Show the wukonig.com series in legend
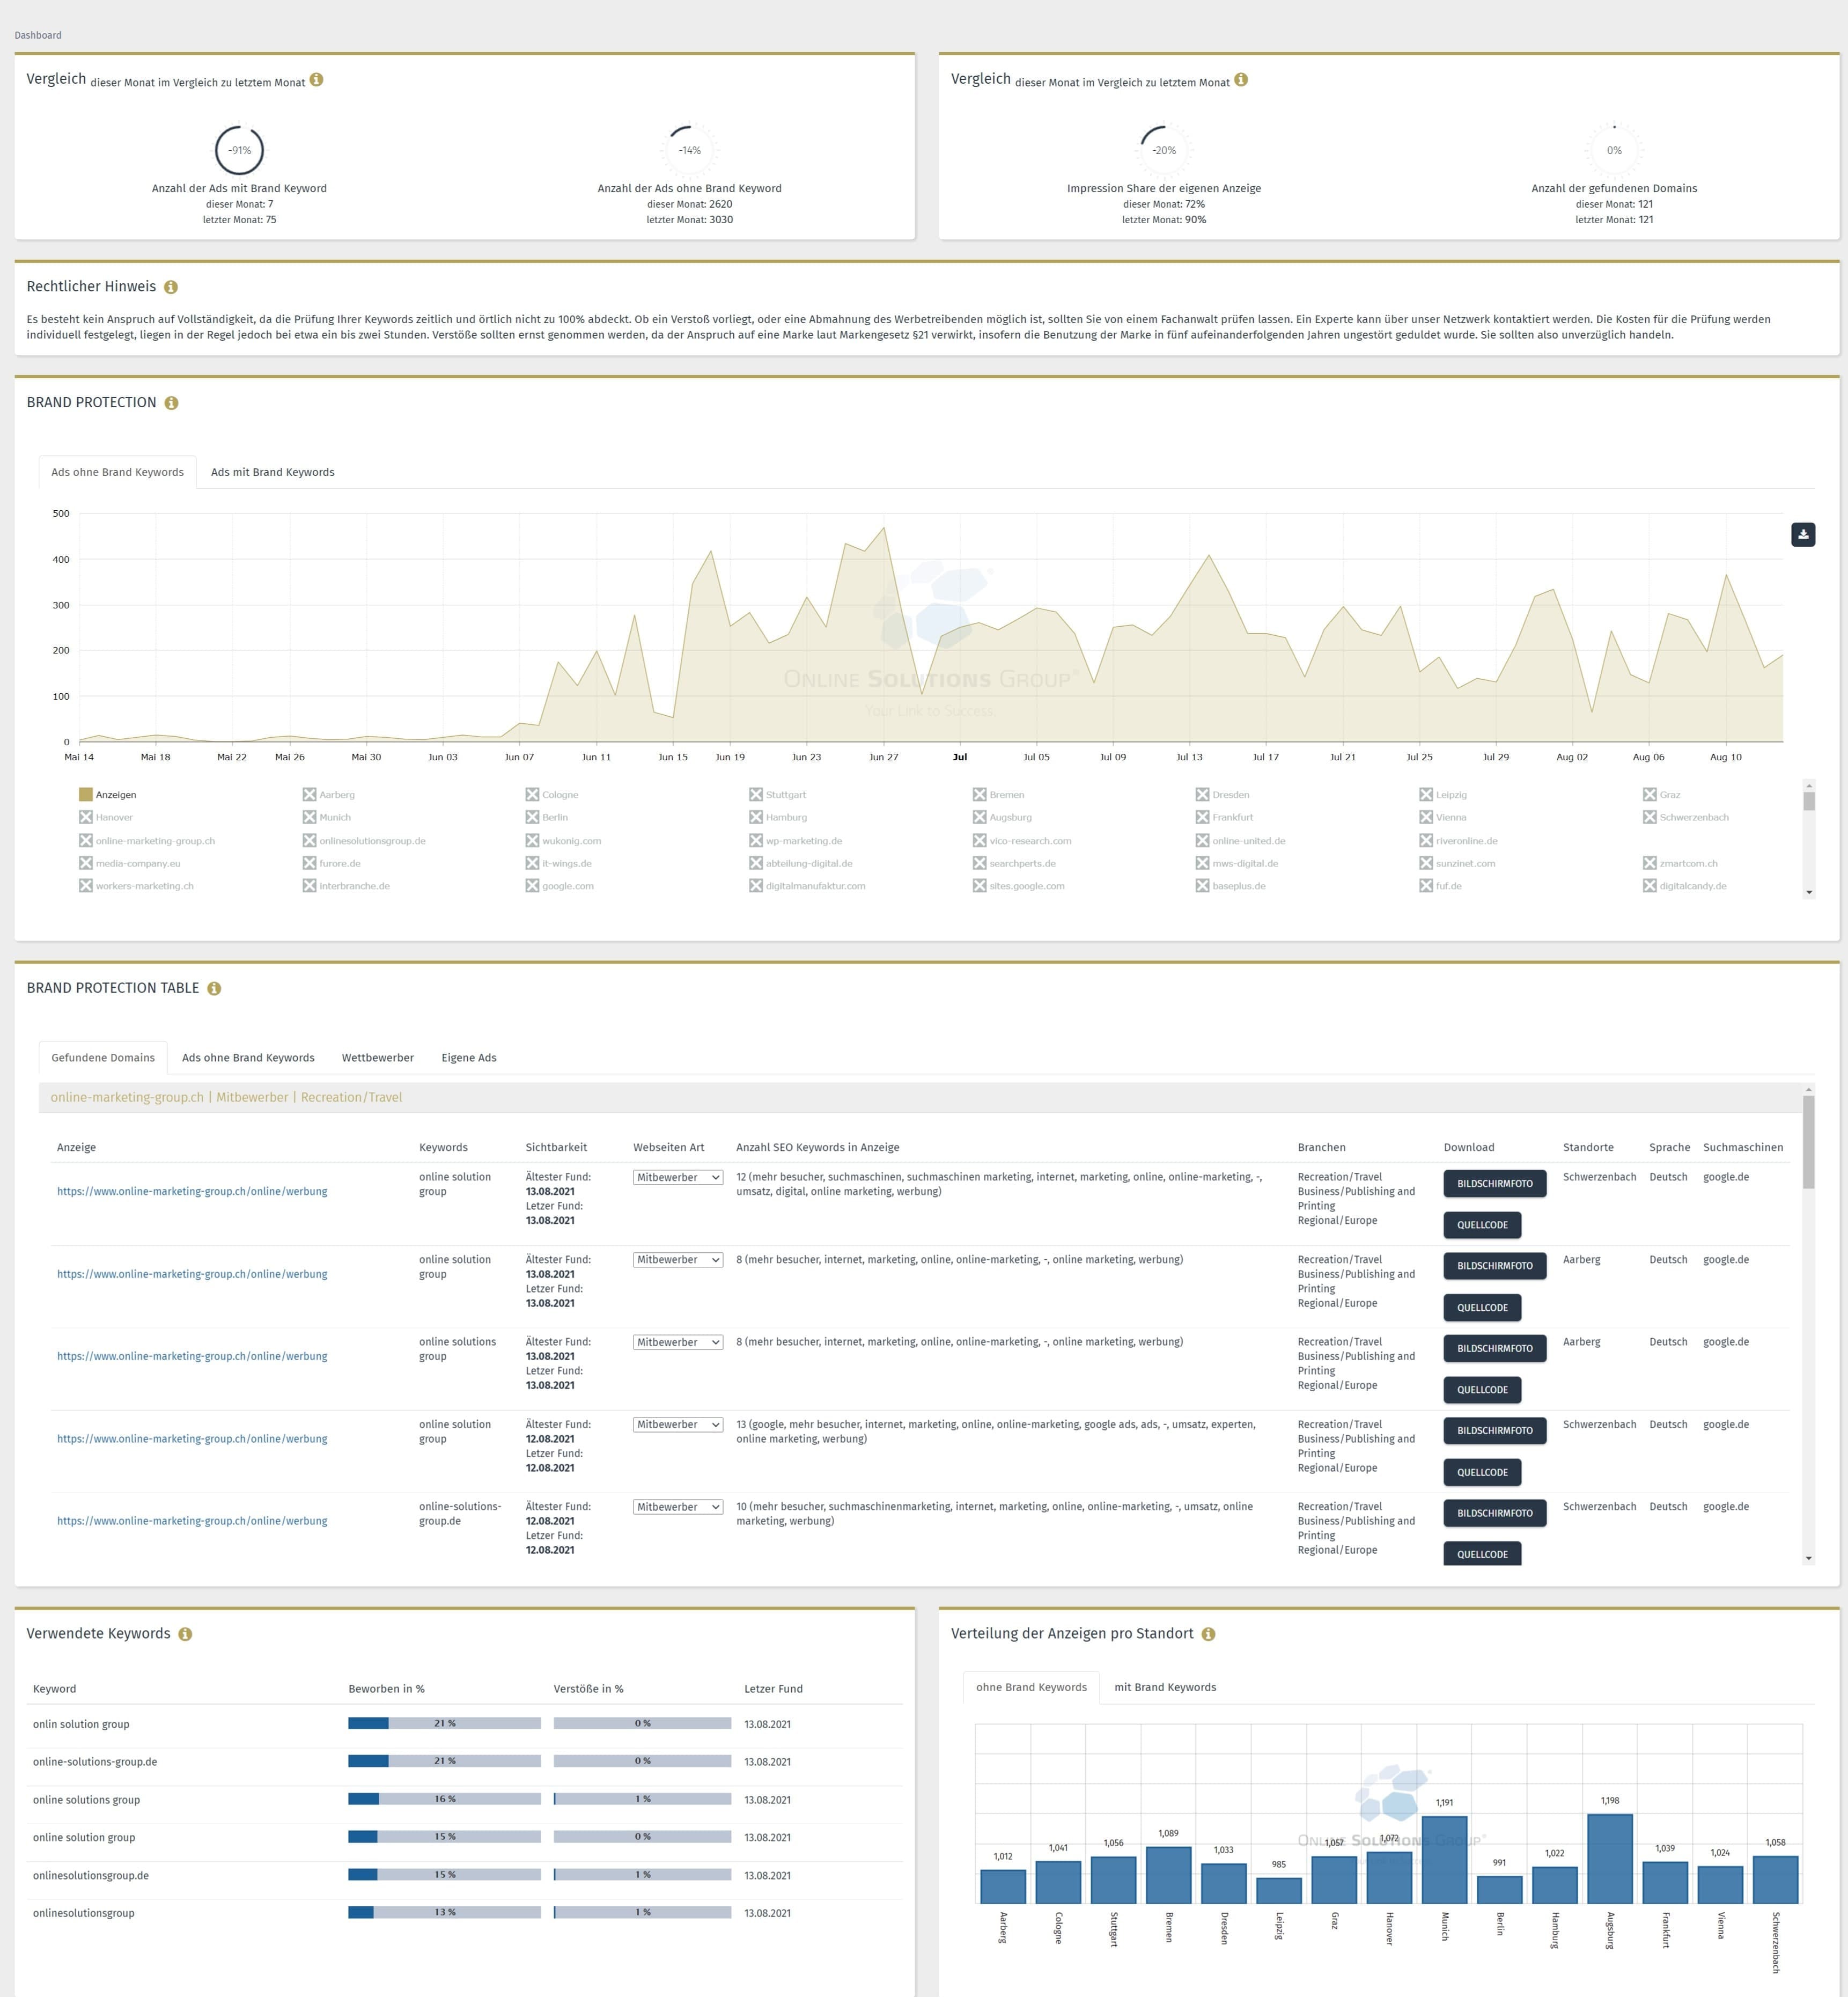Screen dimensions: 1848x1997 point(564,841)
